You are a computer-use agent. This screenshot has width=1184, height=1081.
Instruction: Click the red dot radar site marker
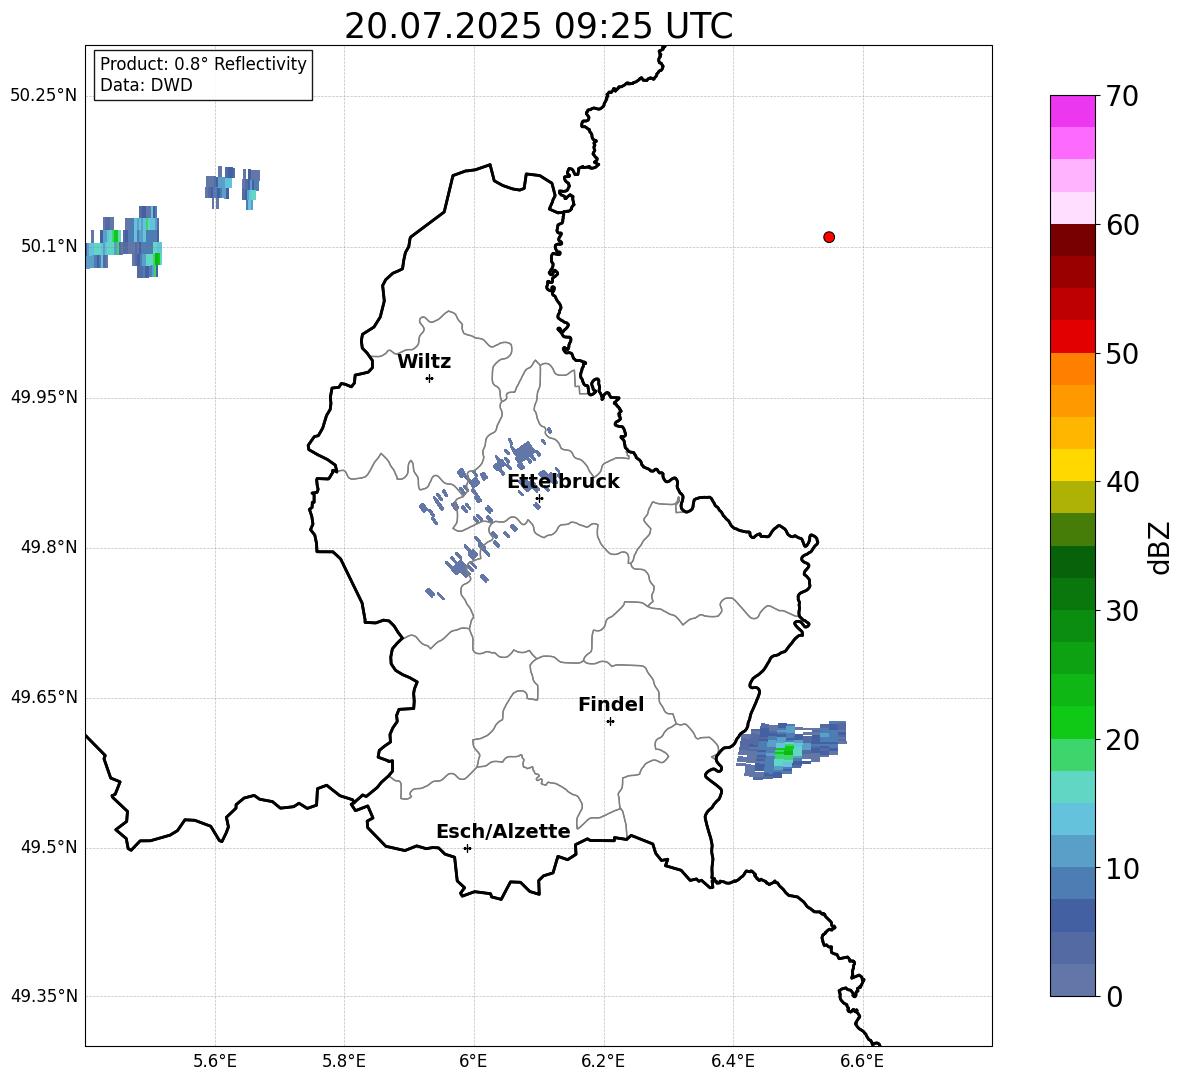coord(829,237)
